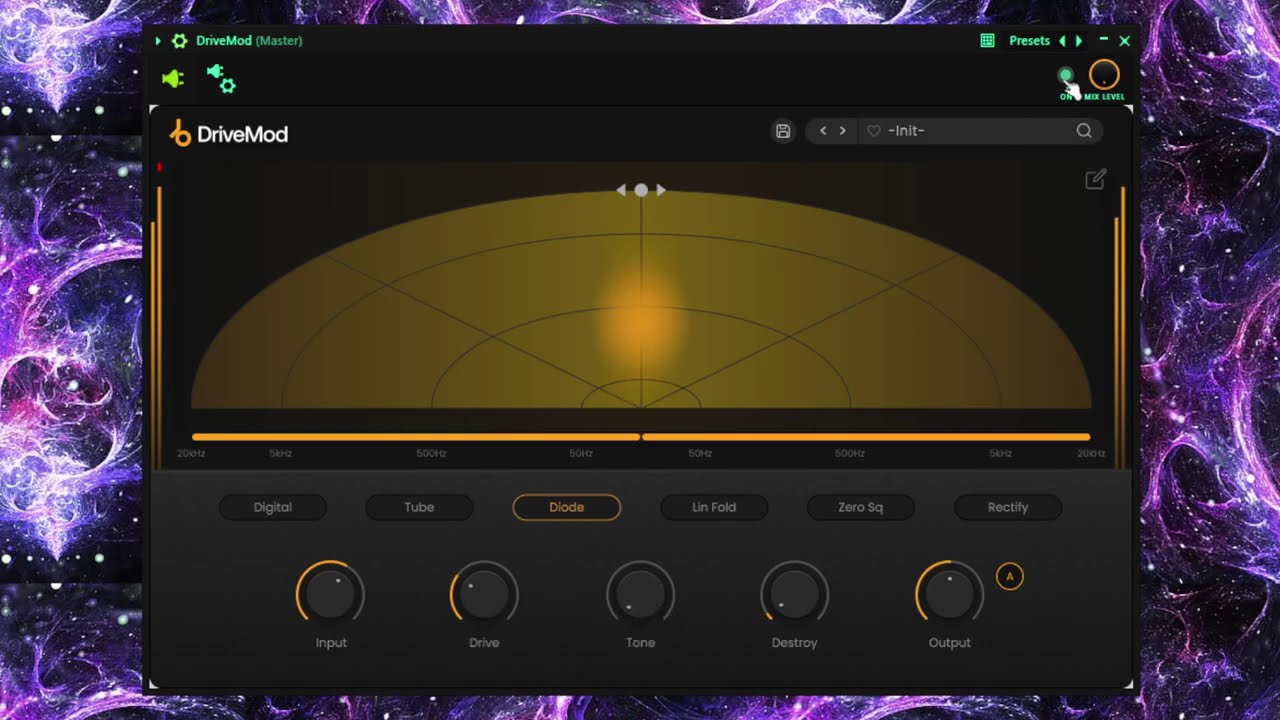This screenshot has width=1280, height=720.
Task: Click the left arrow beside center dot
Action: click(x=621, y=190)
